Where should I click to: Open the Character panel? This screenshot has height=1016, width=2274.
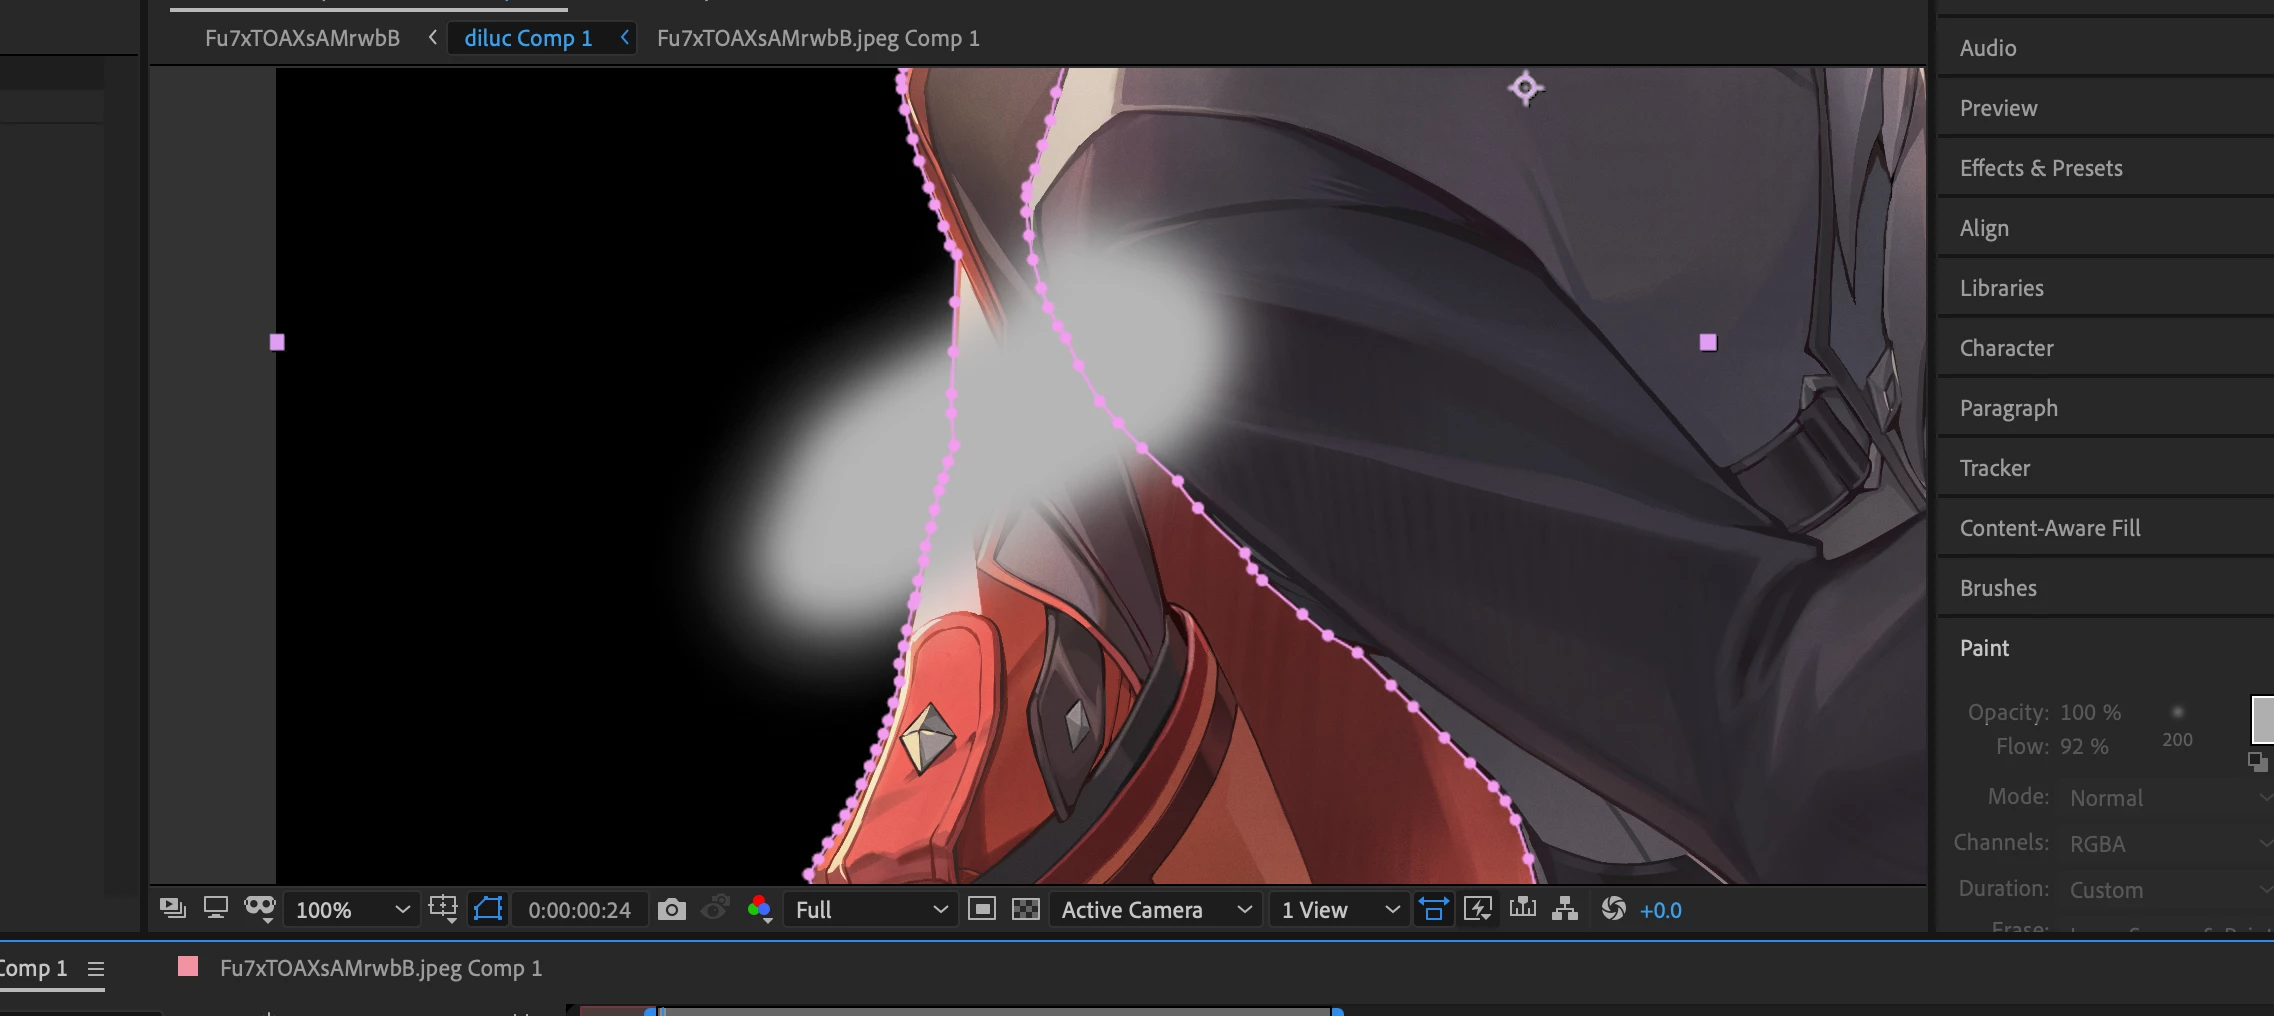pyautogui.click(x=2105, y=348)
